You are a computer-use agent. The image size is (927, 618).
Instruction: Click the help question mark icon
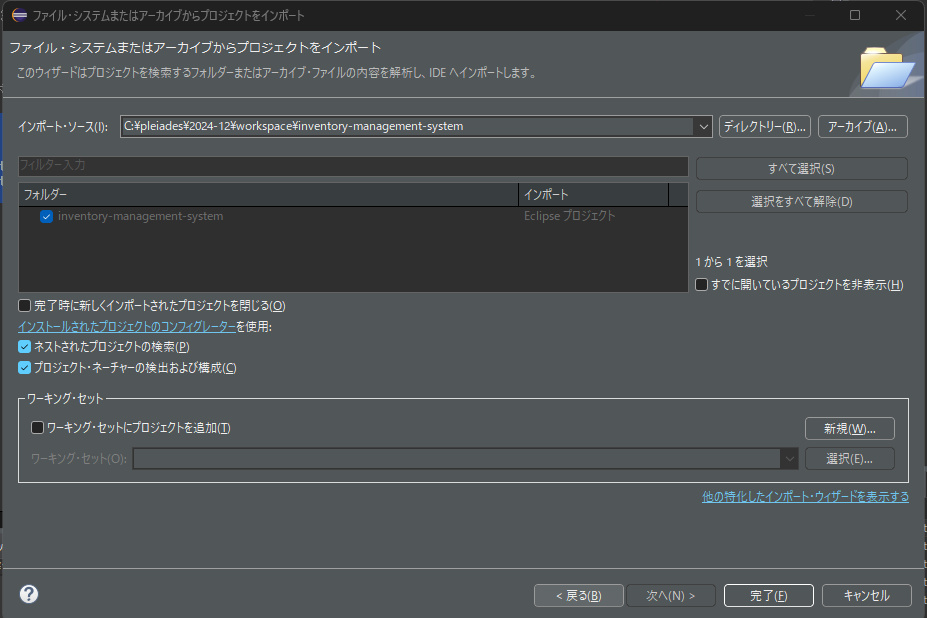point(29,594)
